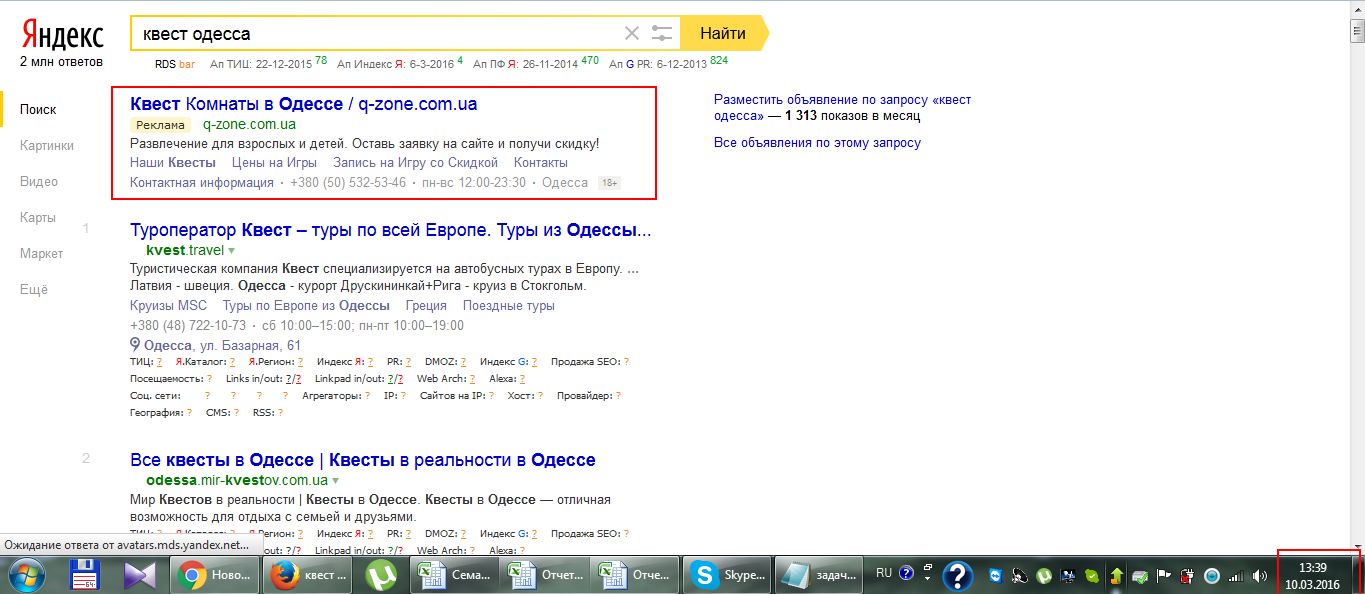1365x594 pixels.
Task: Switch to the Firefox "квест" taskbar window
Action: pyautogui.click(x=307, y=575)
